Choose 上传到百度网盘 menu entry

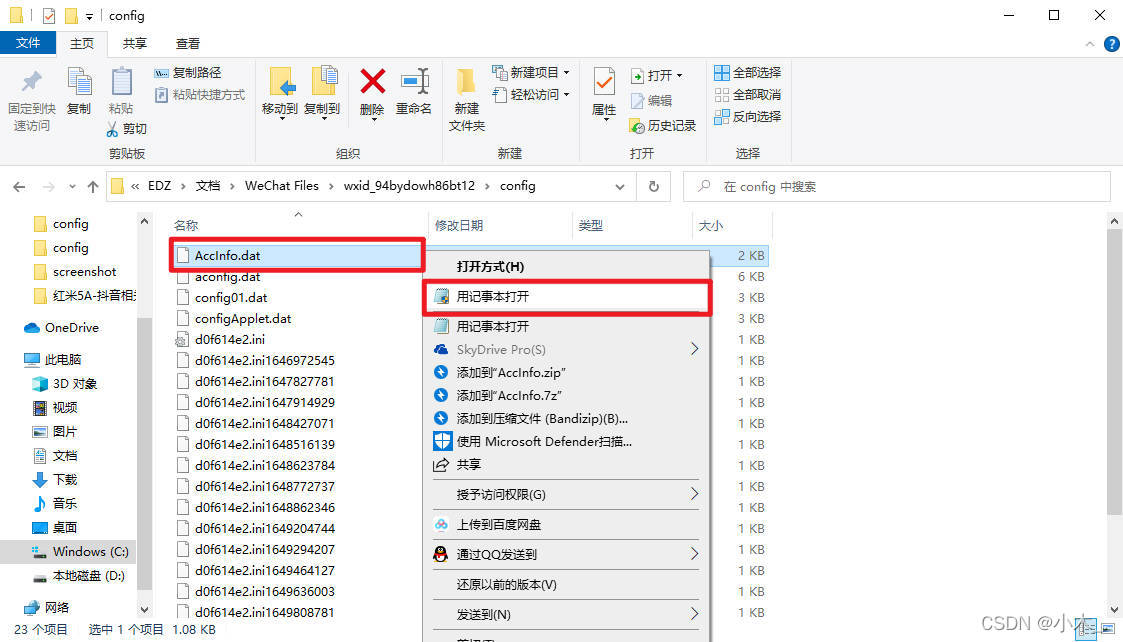tap(566, 524)
